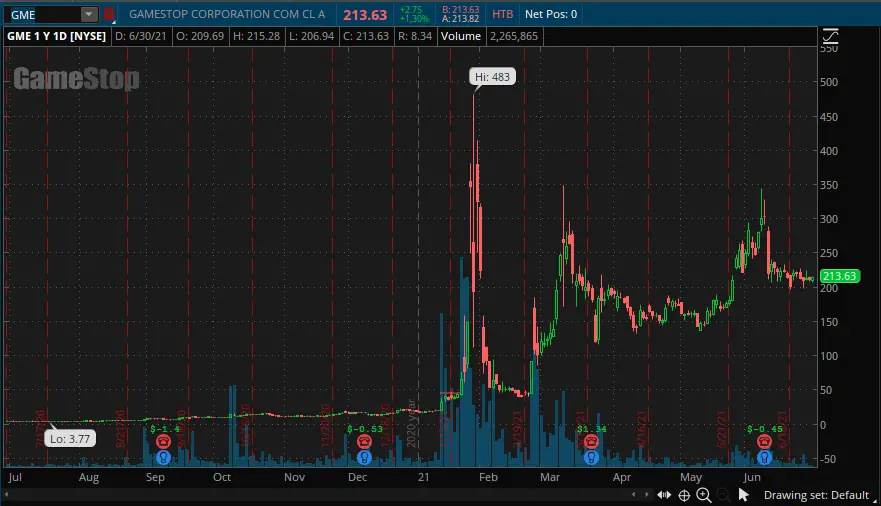Click the expand/compress time axis icon
881x506 pixels.
tap(664, 495)
